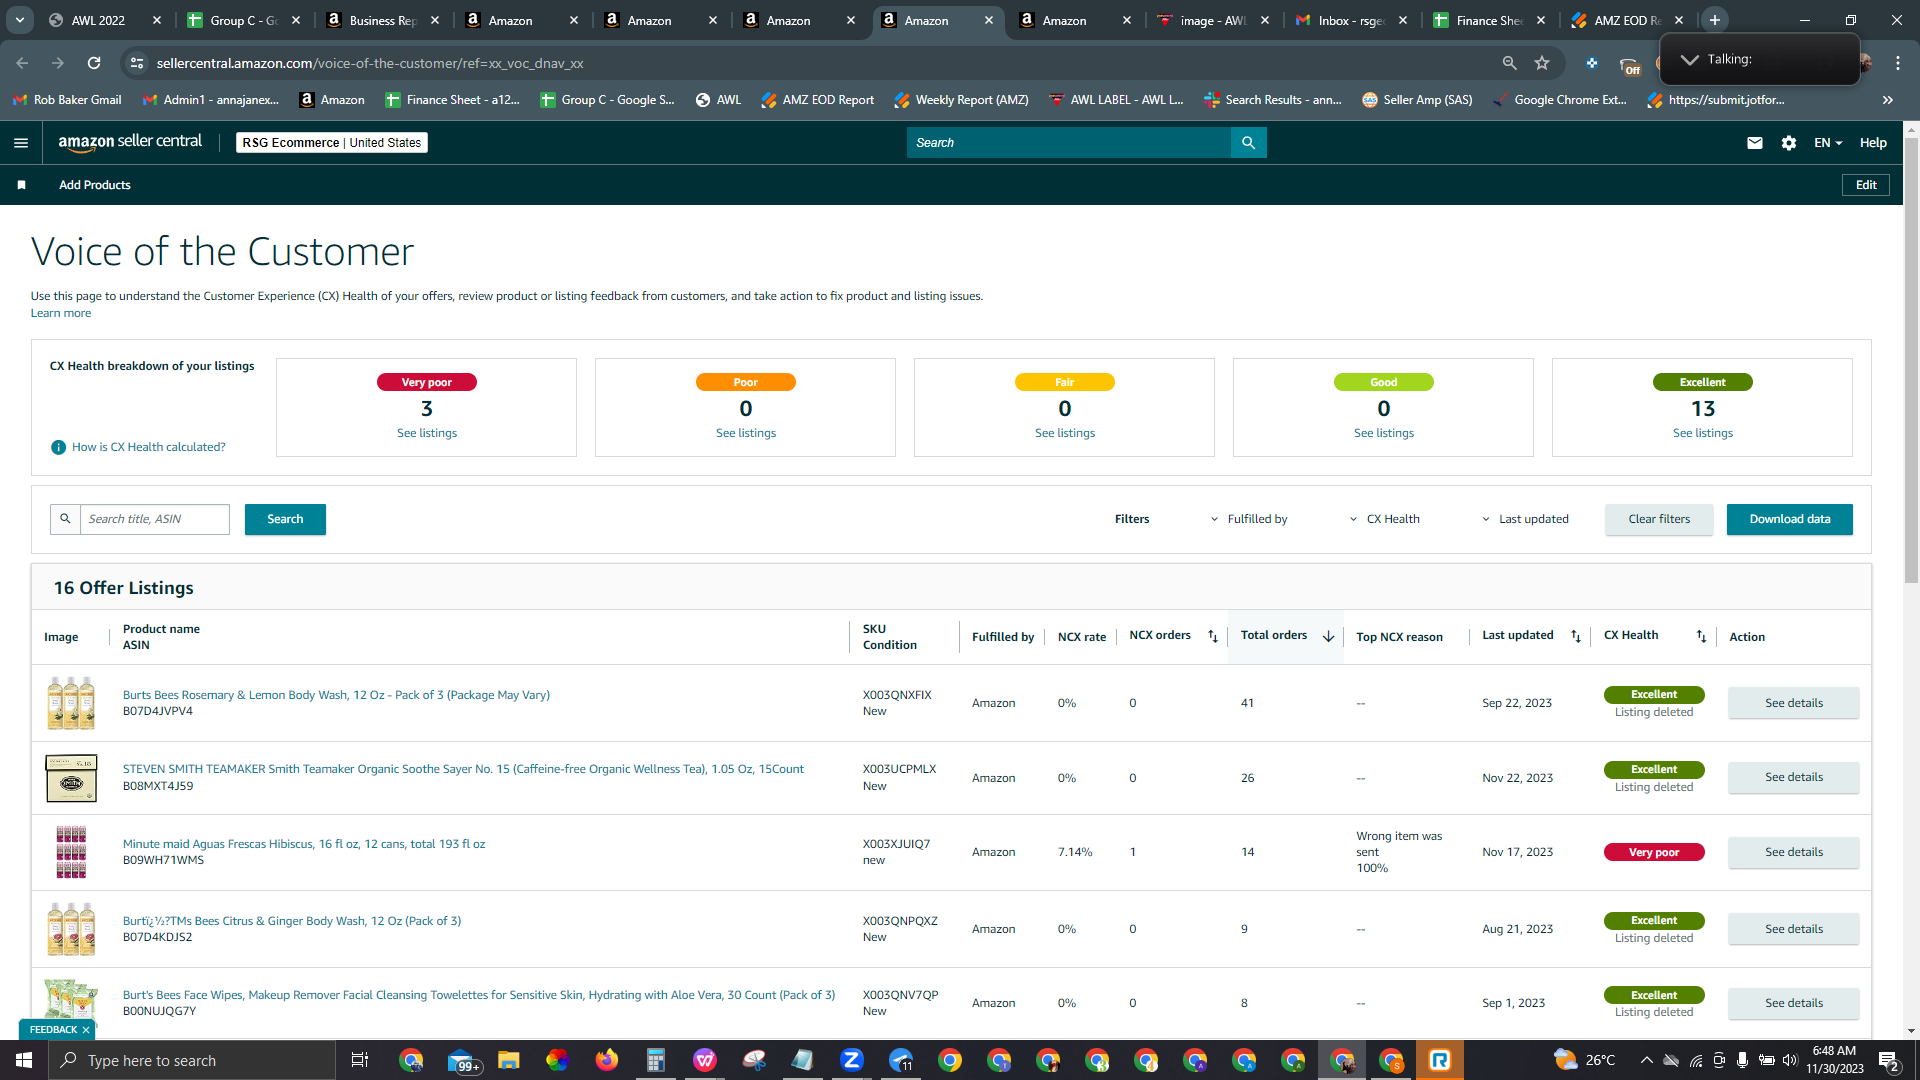Show hidden system tray icons chevron
Screen dimensions: 1920x1080
point(1646,1060)
